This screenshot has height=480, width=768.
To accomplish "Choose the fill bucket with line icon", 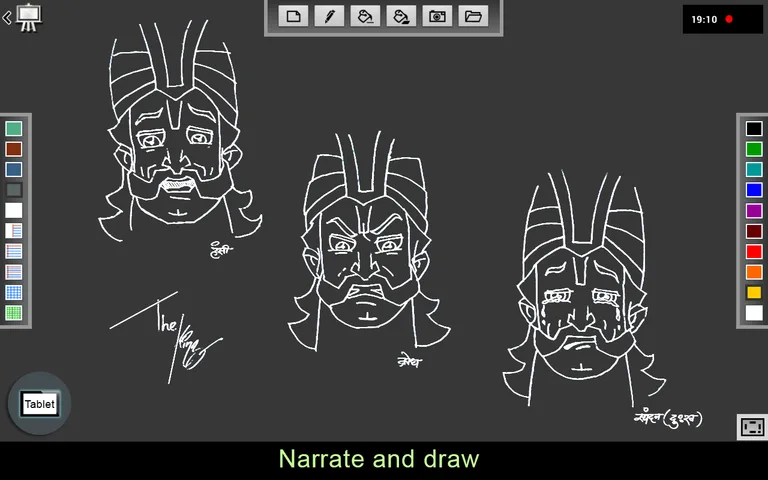I will (365, 17).
